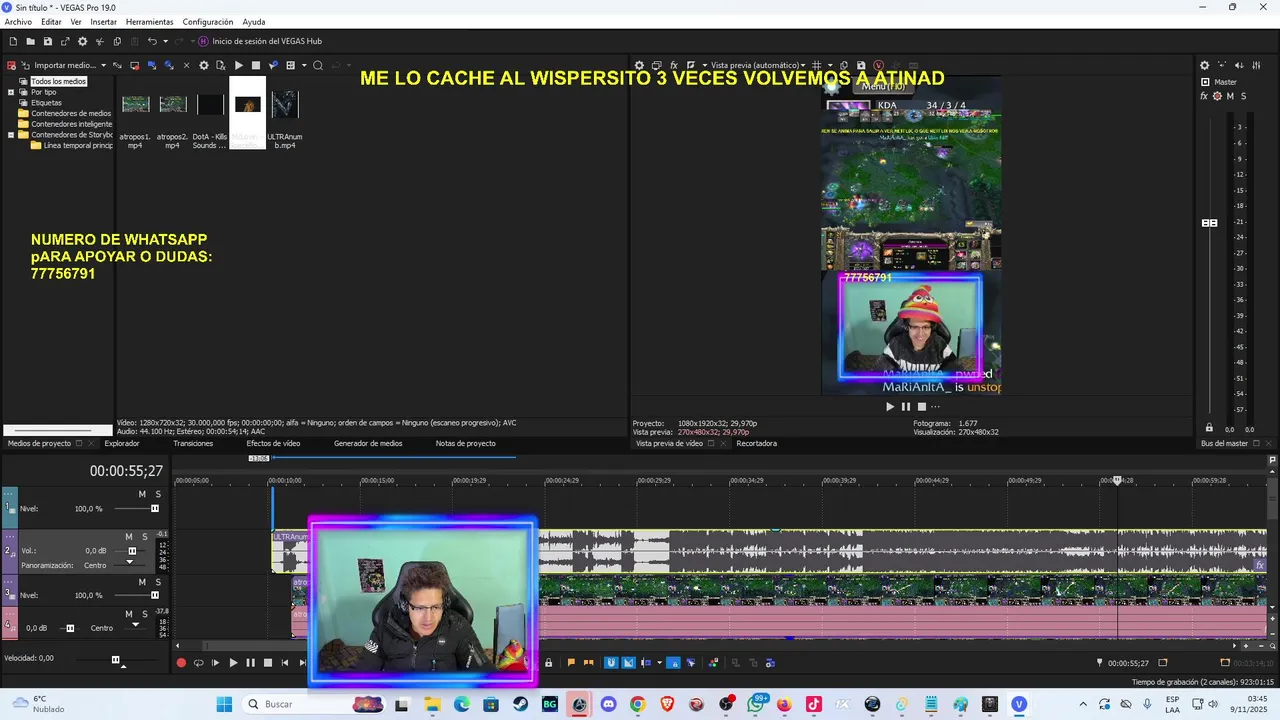Image resolution: width=1280 pixels, height=720 pixels.
Task: Open the Efectos de vídeo tab
Action: coord(273,443)
